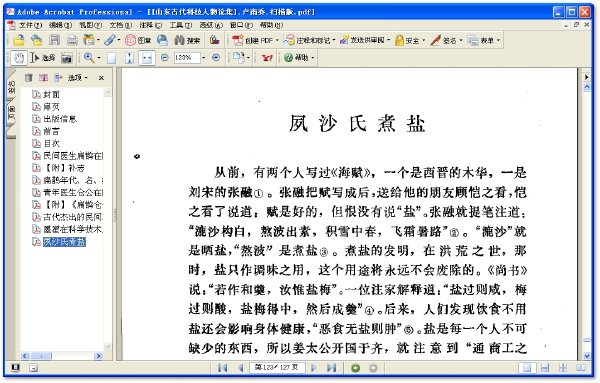Zoom out with the minus circle
This screenshot has height=383, width=600.
point(165,58)
